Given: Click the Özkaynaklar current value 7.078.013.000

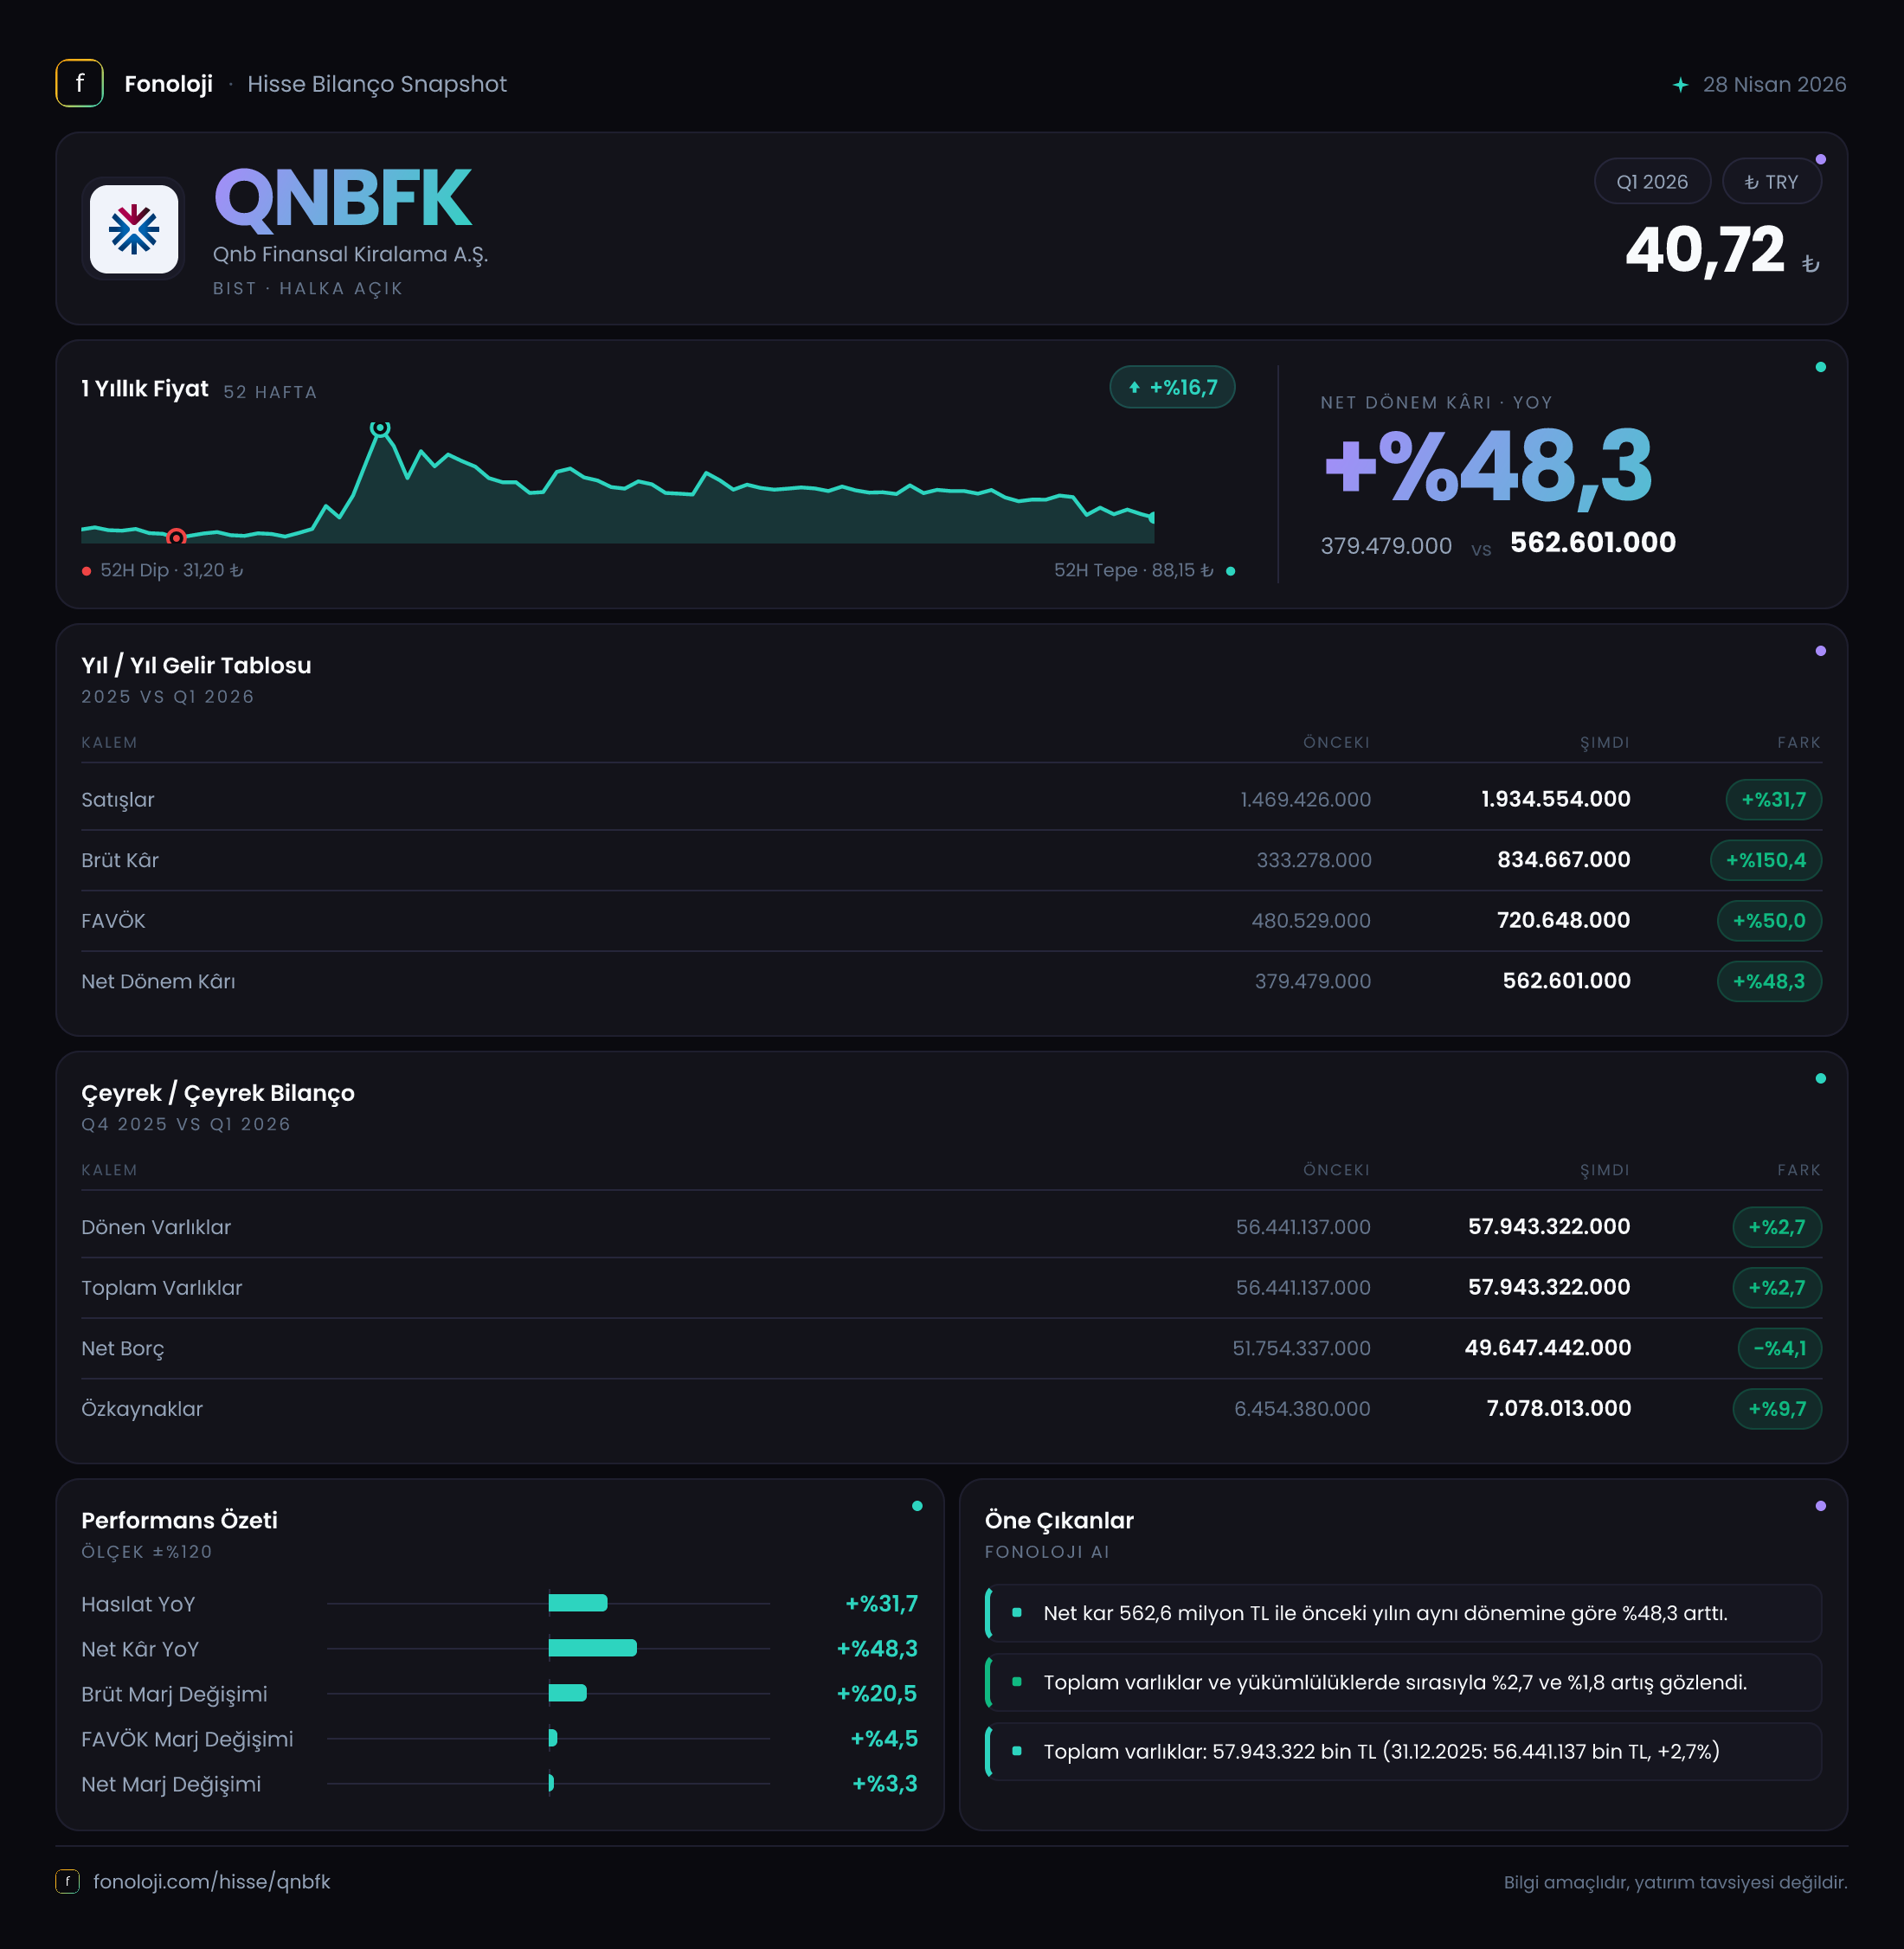Looking at the screenshot, I should [x=1558, y=1408].
